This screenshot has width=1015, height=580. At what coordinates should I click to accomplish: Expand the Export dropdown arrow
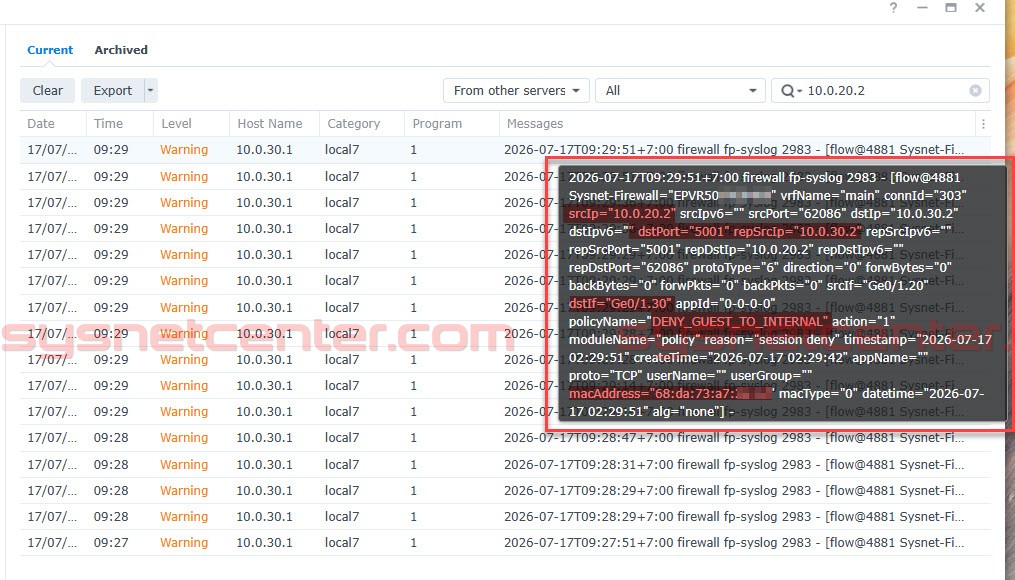(x=150, y=91)
